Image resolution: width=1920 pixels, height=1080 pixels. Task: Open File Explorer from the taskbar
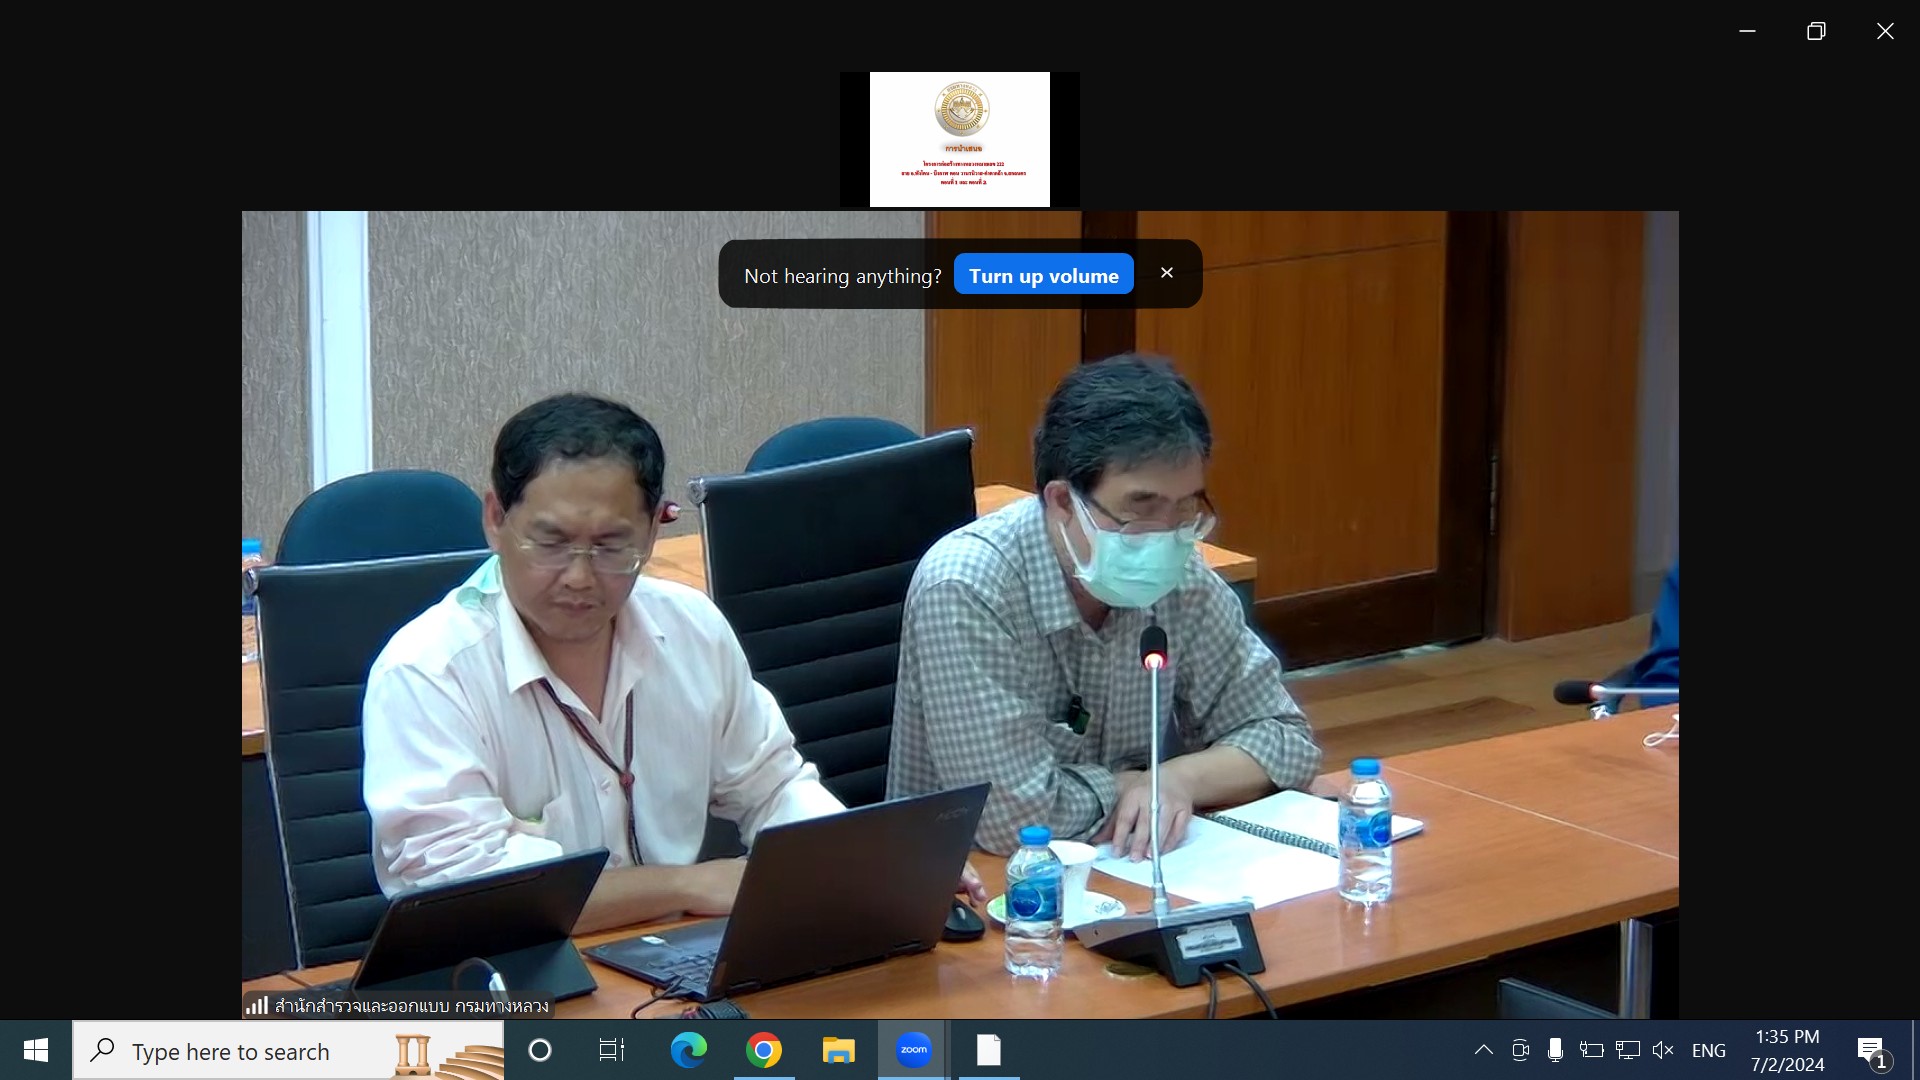[838, 1050]
